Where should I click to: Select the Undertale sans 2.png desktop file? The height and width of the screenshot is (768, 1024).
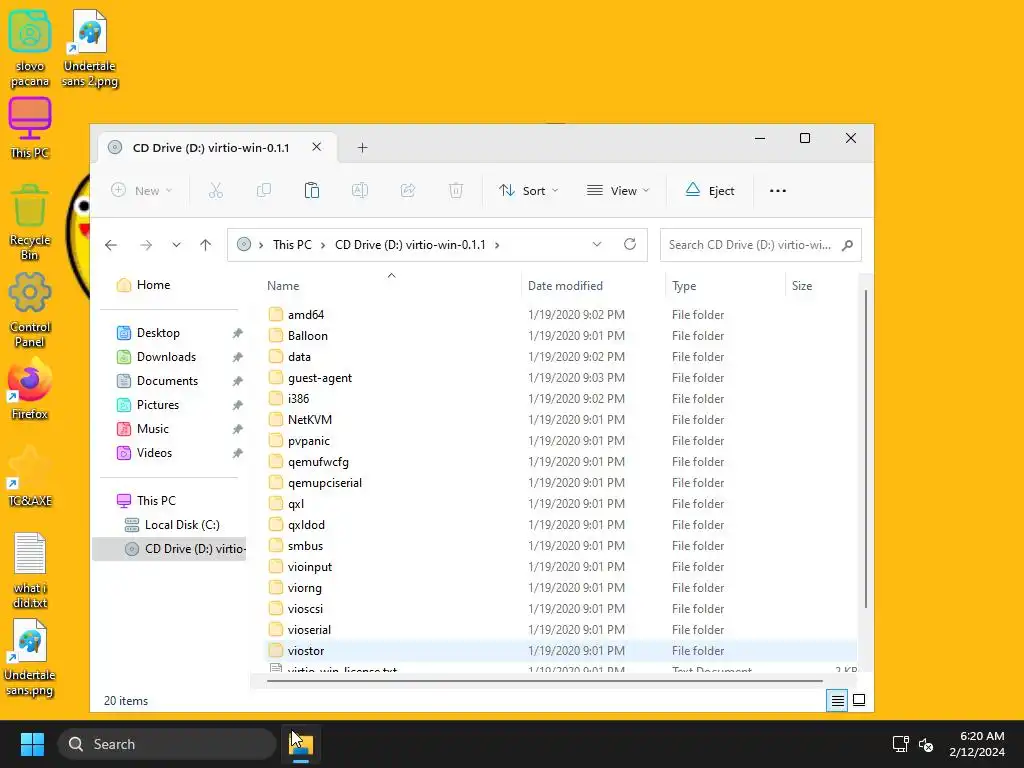[89, 49]
